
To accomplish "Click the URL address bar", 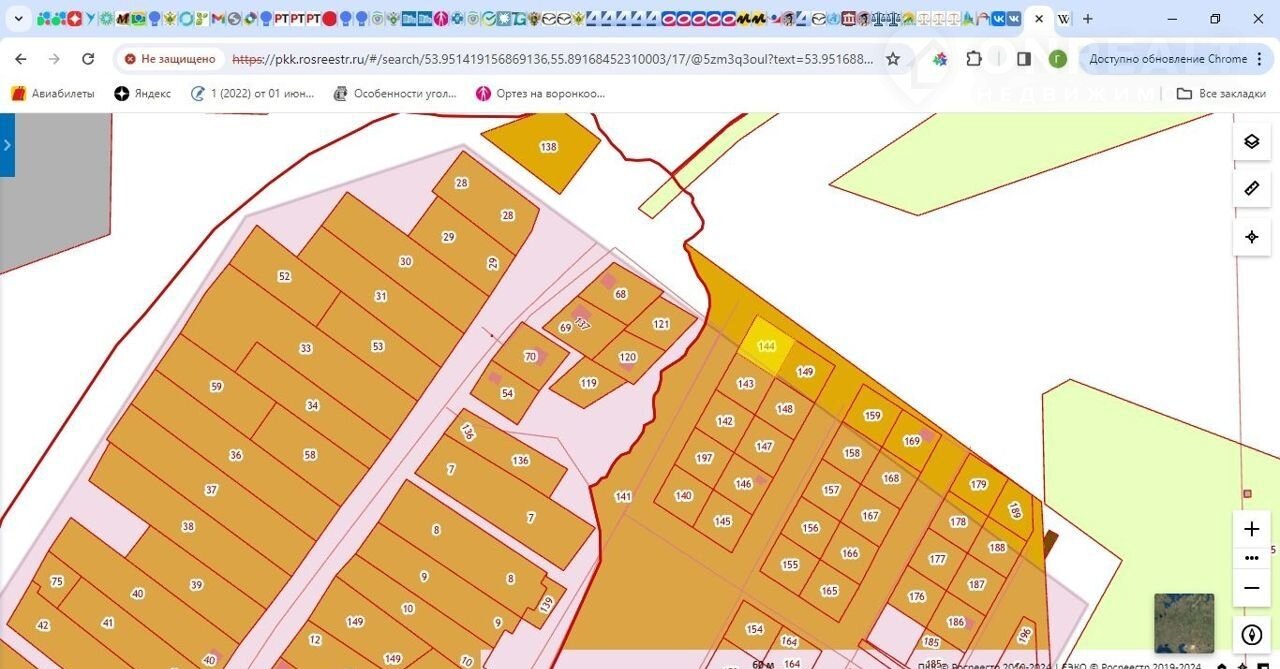I will coord(550,59).
